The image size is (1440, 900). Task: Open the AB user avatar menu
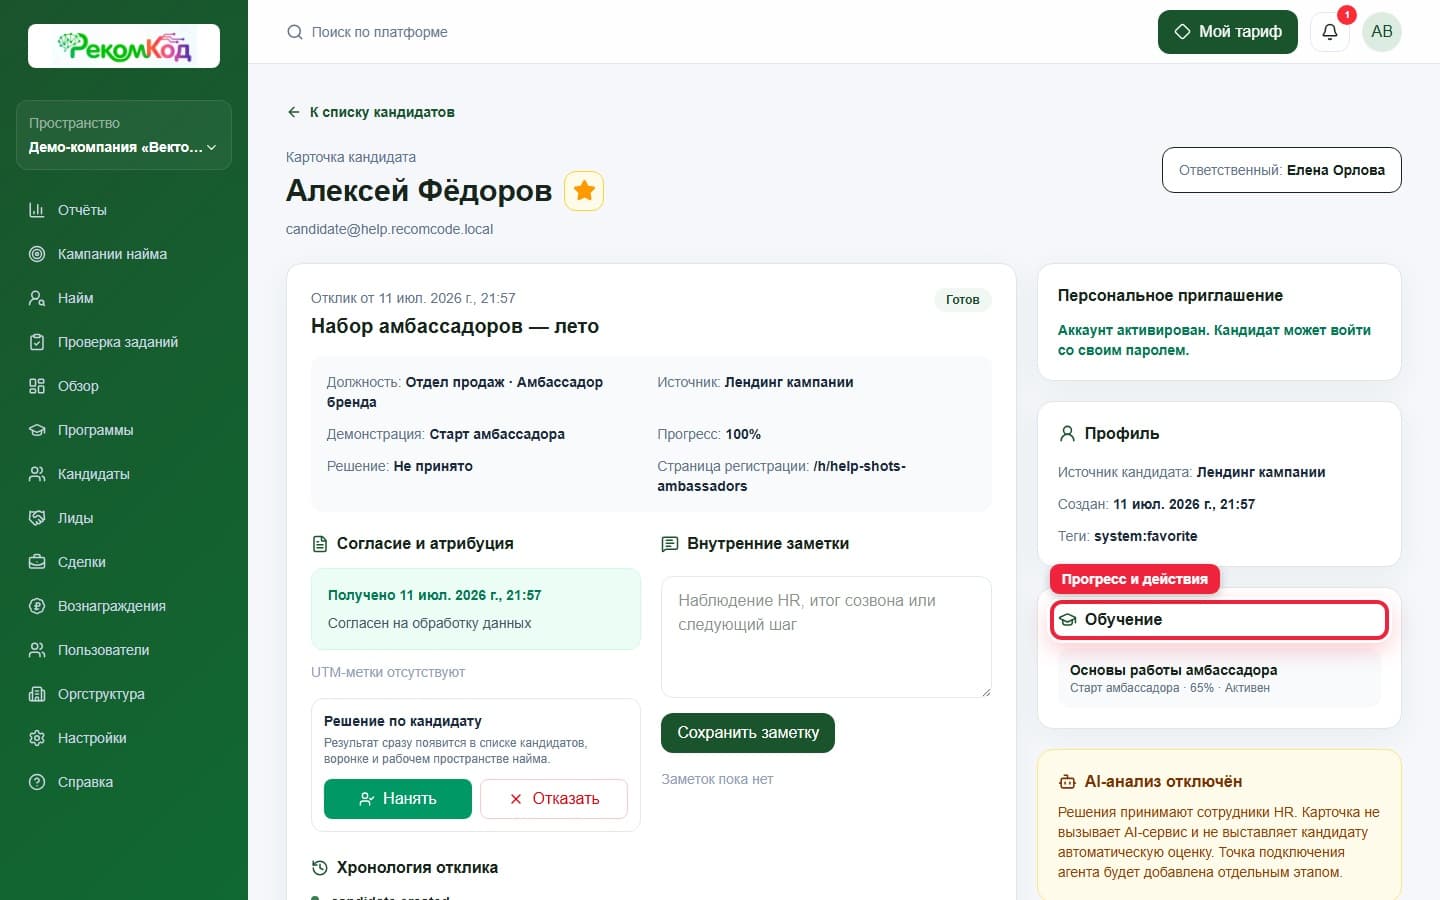click(x=1382, y=32)
